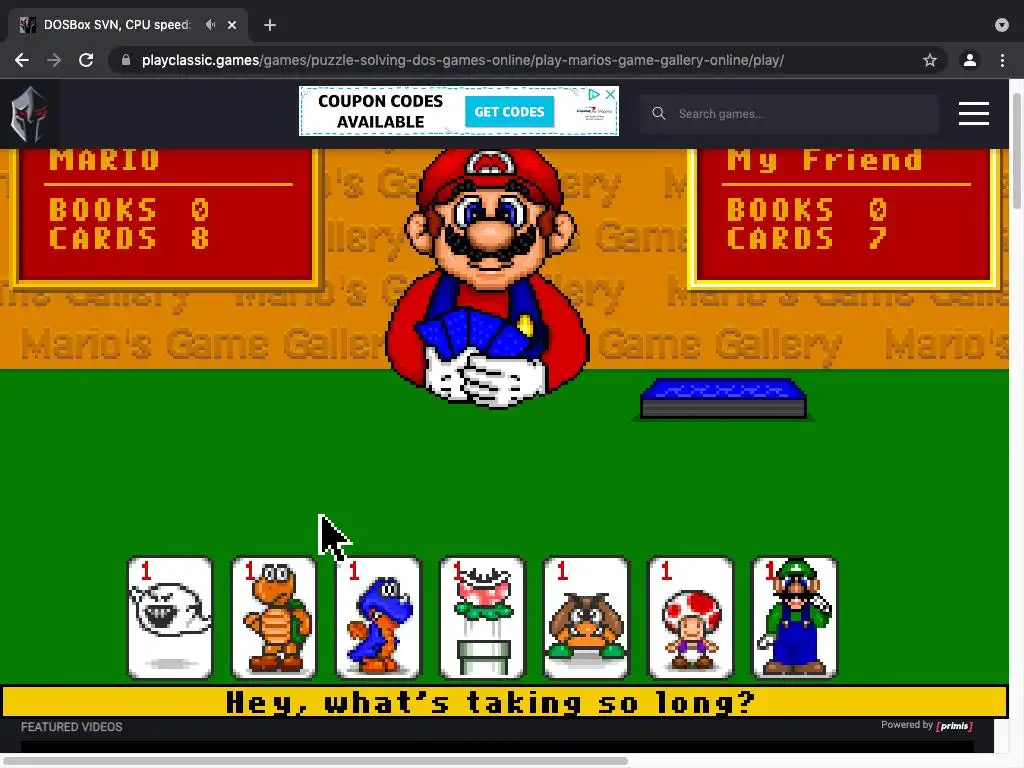Select the Luigi card
Viewport: 1024px width, 768px height.
(x=794, y=618)
